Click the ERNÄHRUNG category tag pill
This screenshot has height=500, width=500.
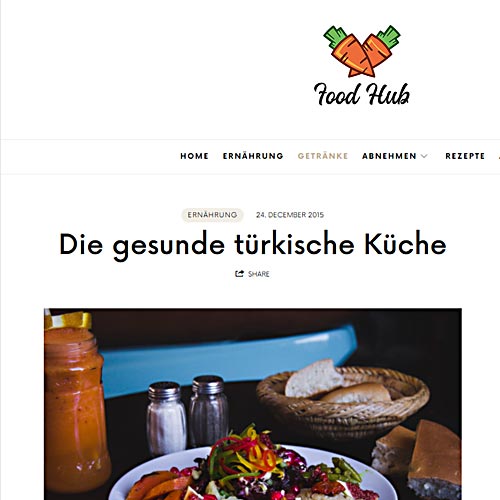212,215
